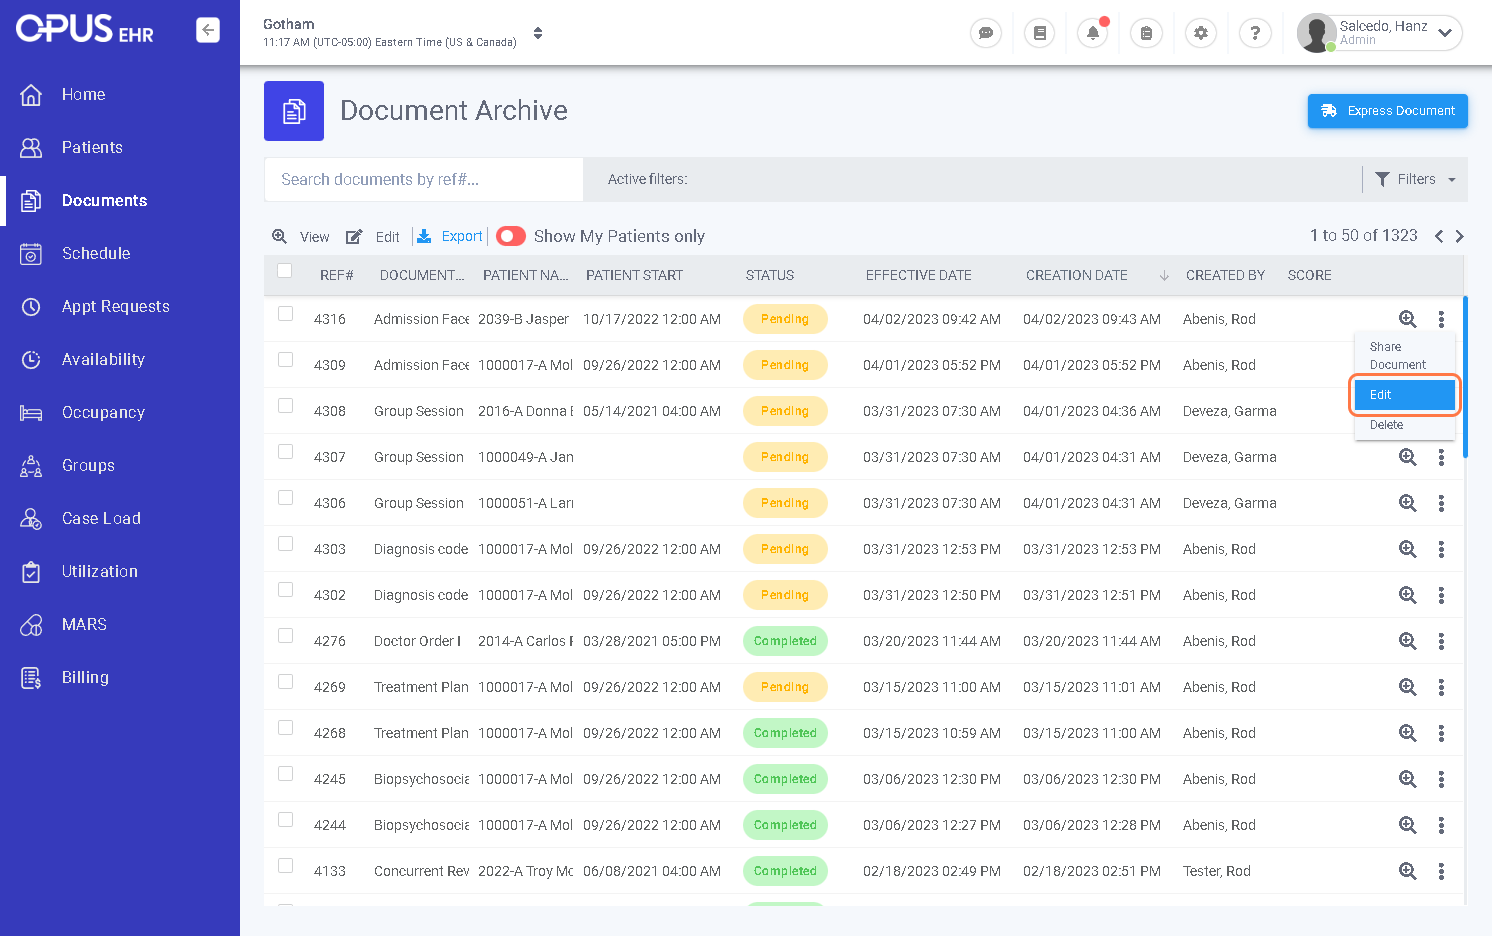This screenshot has height=936, width=1492.
Task: Check the box for document 4307
Action: [x=286, y=452]
